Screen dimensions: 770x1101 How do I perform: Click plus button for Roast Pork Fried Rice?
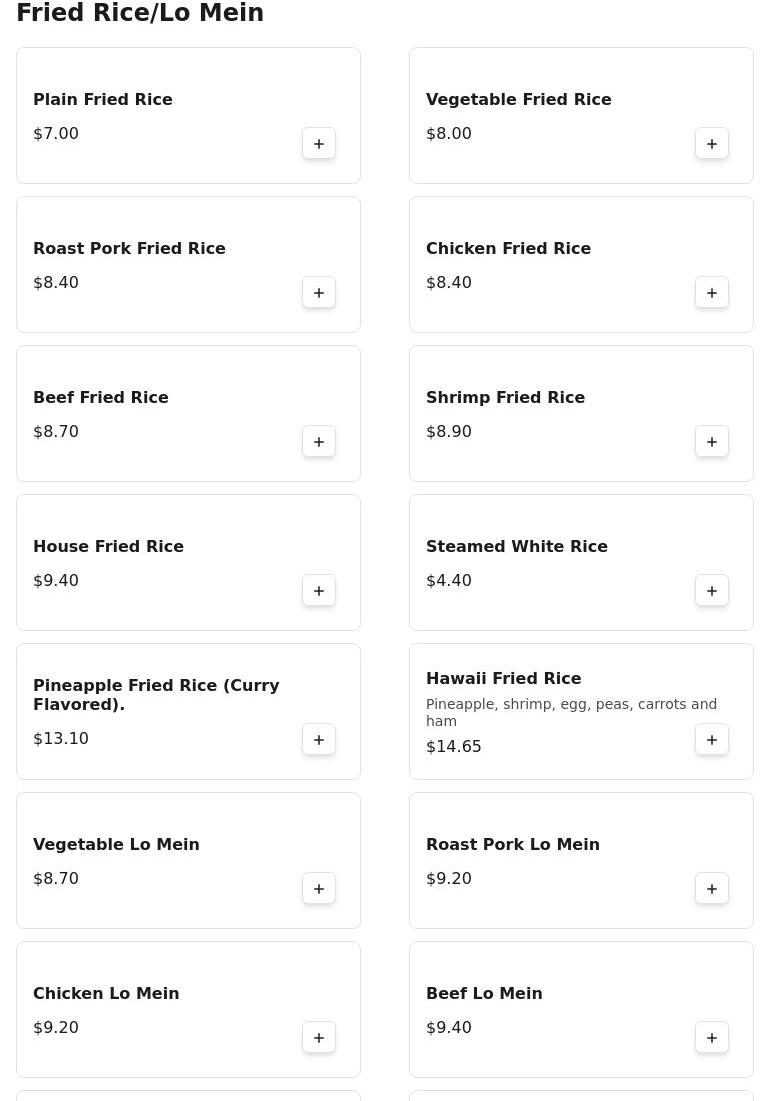pos(319,293)
